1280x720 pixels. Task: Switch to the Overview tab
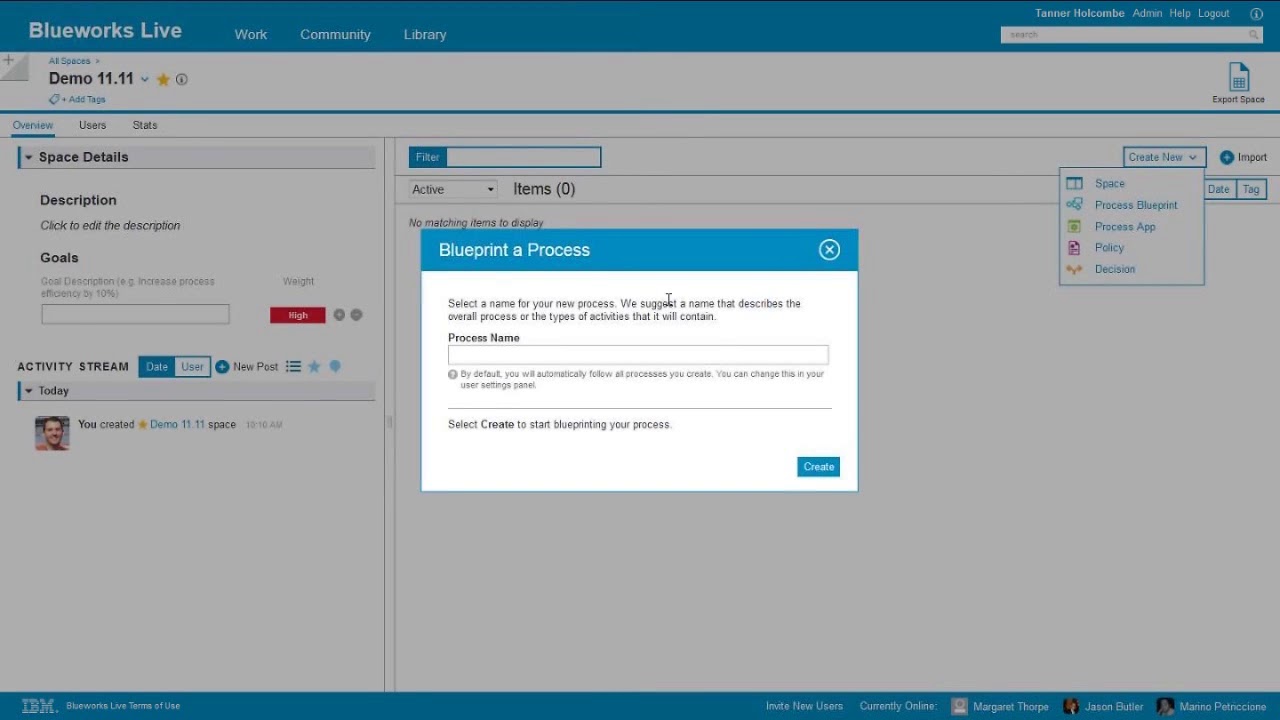pos(33,125)
